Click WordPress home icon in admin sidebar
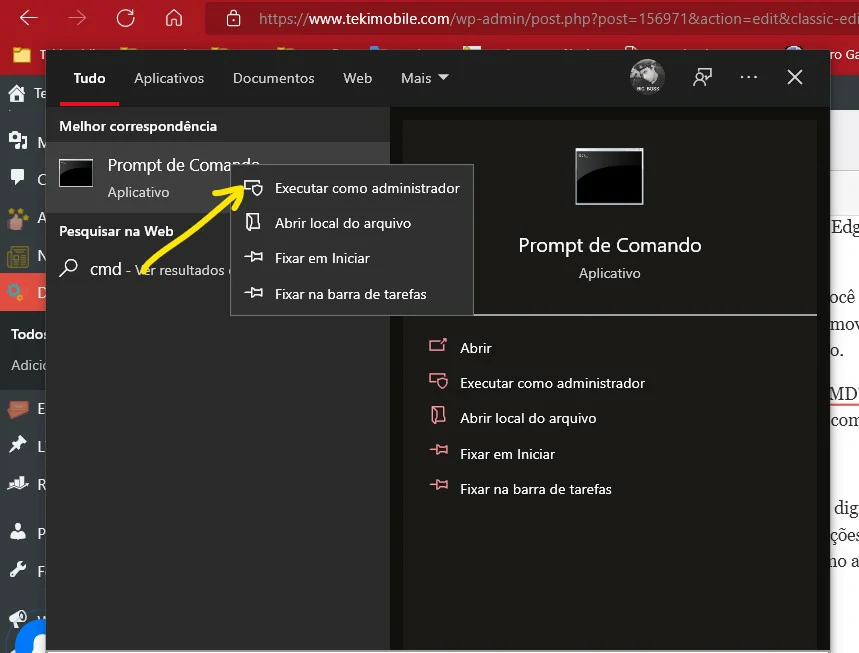Image resolution: width=859 pixels, height=653 pixels. (17, 94)
